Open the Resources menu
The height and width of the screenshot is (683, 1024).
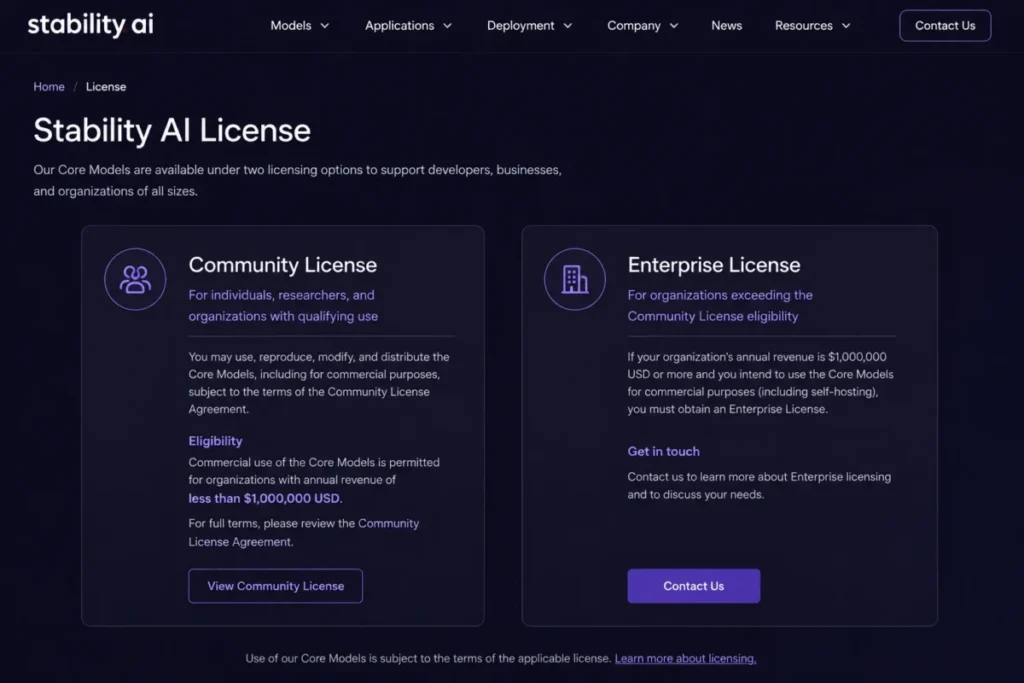(x=812, y=25)
